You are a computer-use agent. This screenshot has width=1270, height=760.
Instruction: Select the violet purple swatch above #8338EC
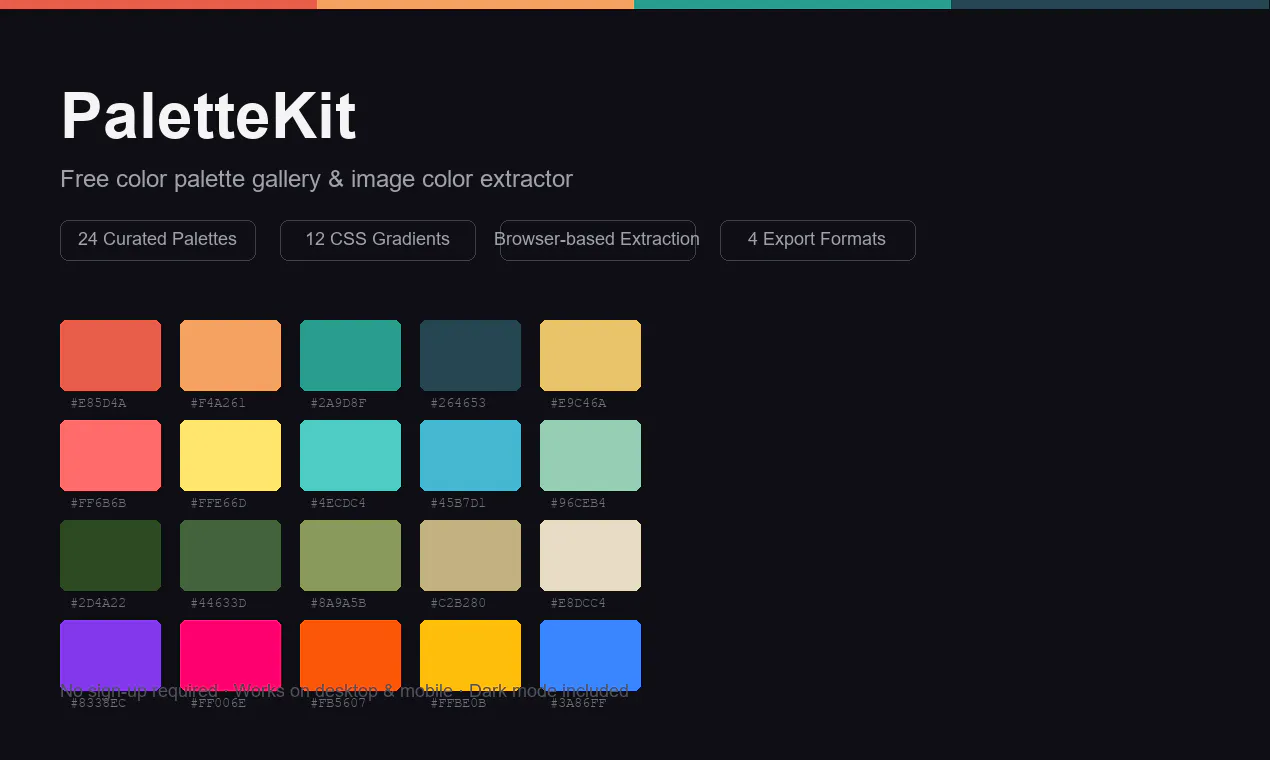pos(110,655)
